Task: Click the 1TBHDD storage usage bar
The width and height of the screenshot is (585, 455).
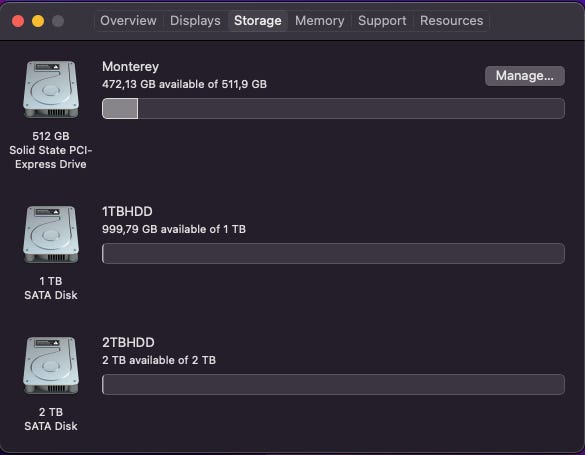Action: coord(333,253)
